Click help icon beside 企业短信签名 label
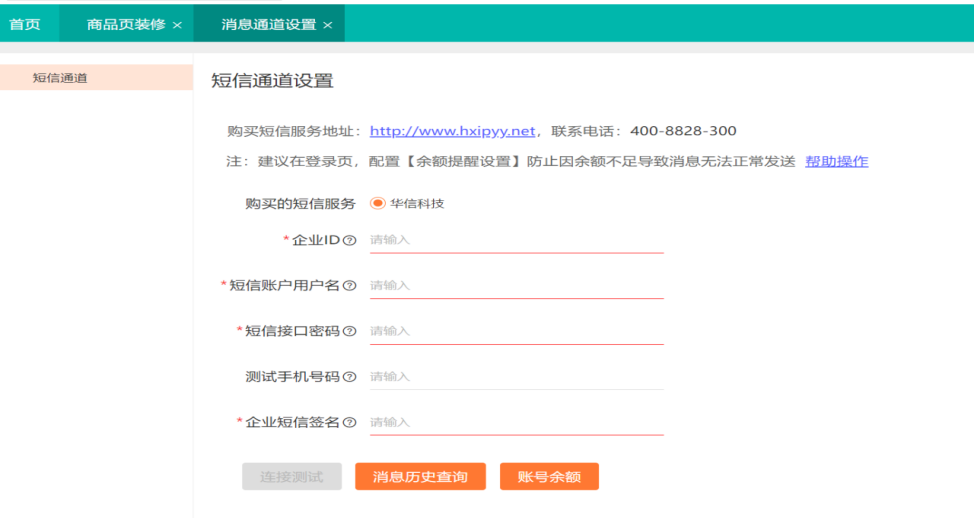The image size is (975, 519). pos(350,422)
